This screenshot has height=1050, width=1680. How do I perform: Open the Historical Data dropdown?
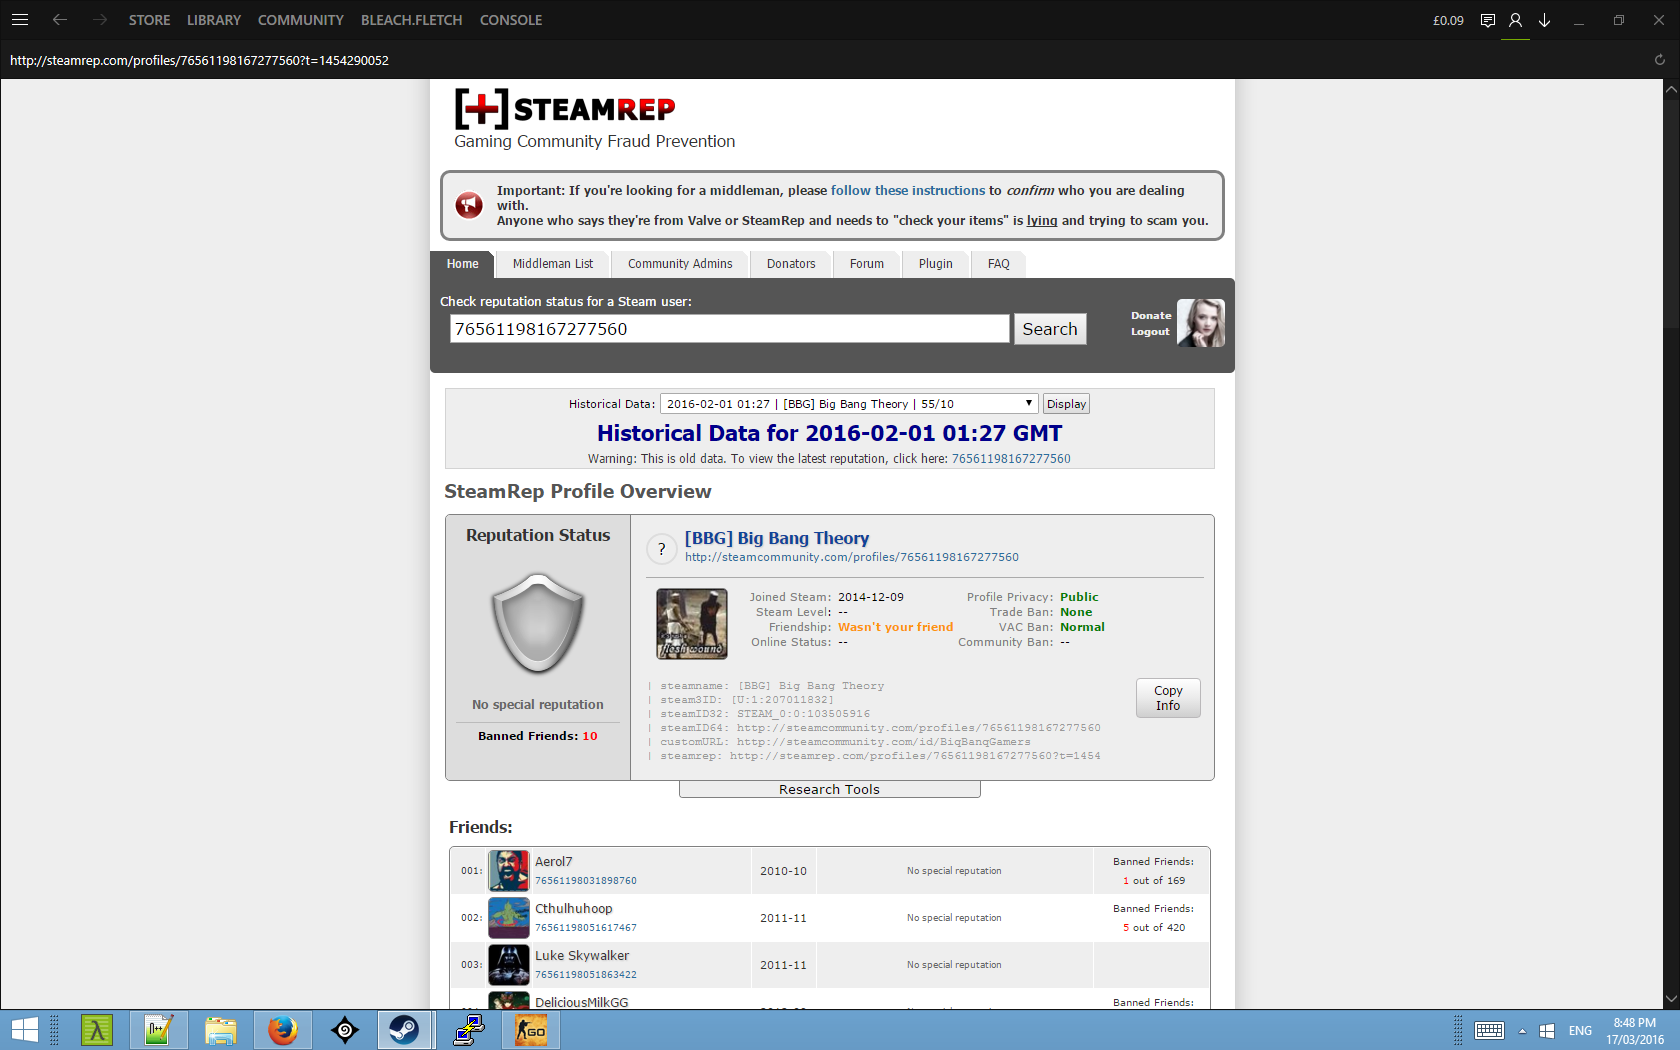(x=848, y=404)
